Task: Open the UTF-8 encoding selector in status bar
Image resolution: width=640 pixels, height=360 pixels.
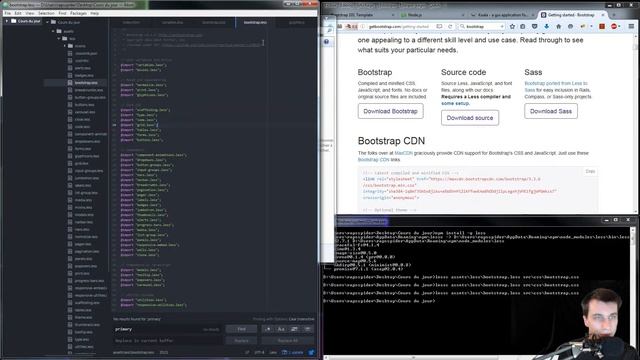Action: (259, 352)
